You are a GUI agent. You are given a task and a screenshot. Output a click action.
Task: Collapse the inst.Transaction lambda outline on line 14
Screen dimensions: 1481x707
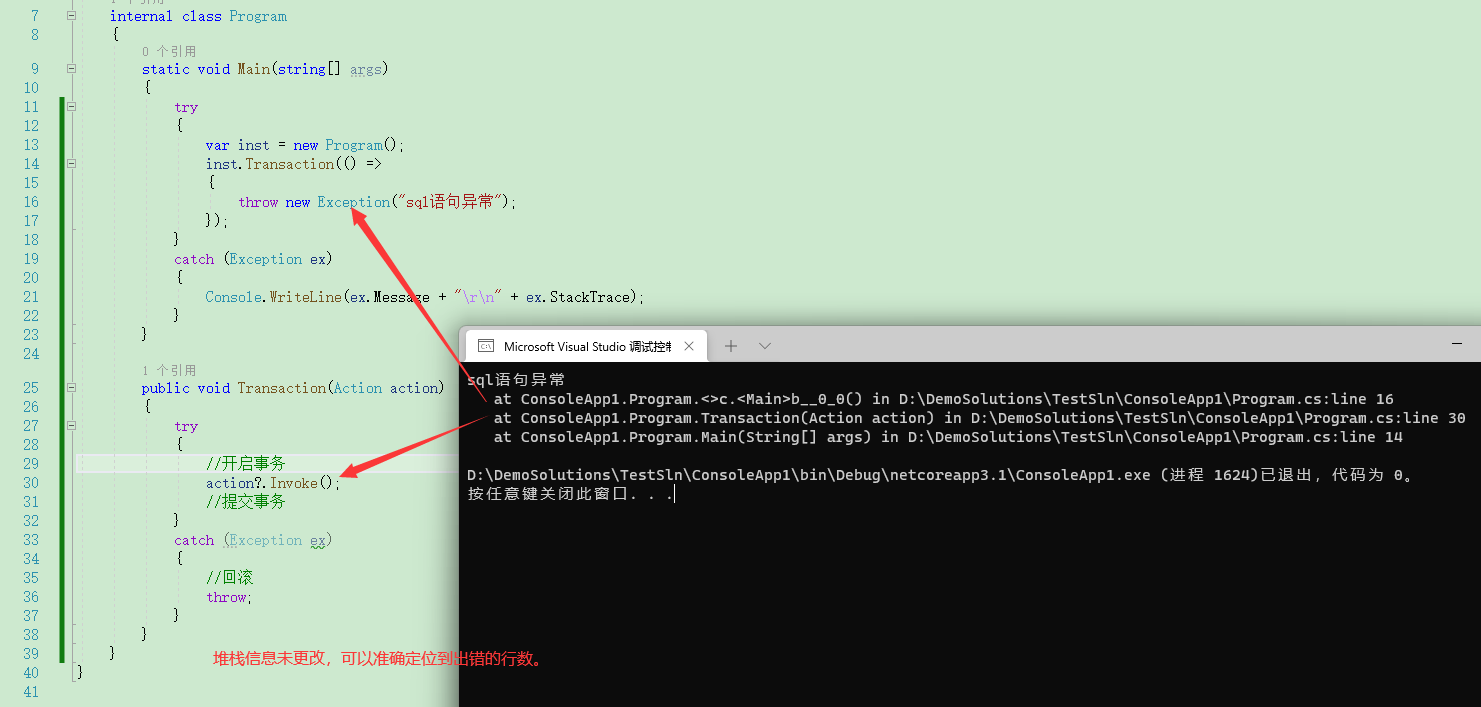(x=71, y=164)
